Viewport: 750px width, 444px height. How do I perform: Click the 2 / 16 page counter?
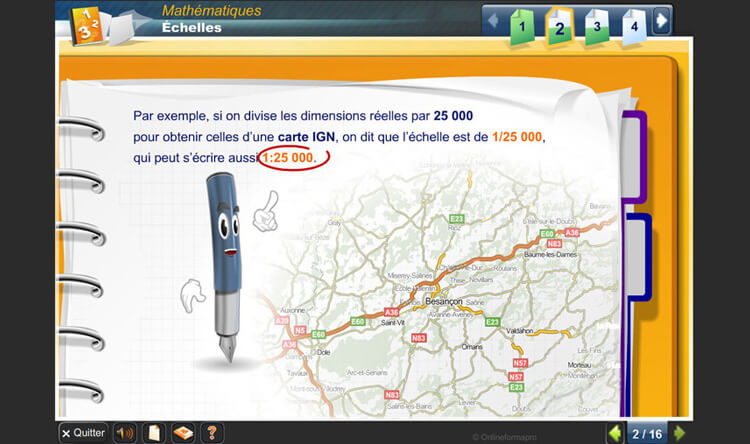pyautogui.click(x=647, y=434)
